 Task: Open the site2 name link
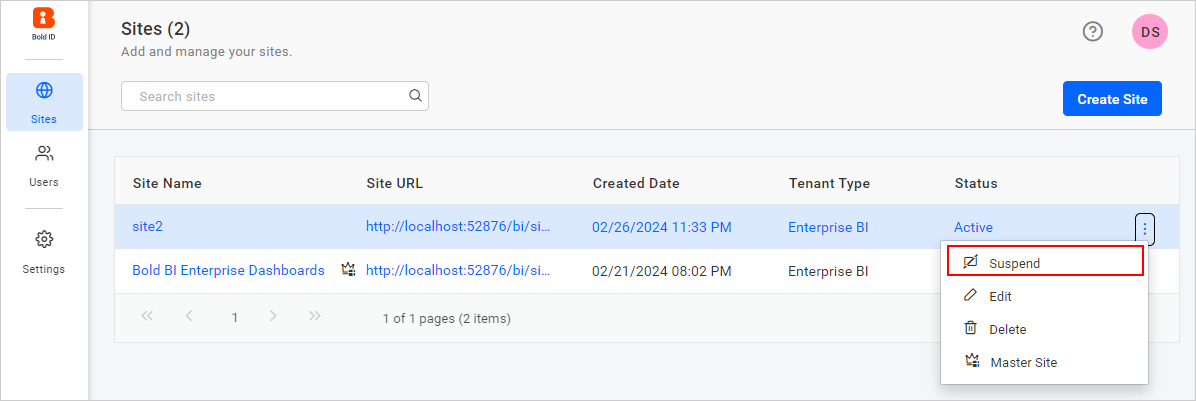point(147,227)
